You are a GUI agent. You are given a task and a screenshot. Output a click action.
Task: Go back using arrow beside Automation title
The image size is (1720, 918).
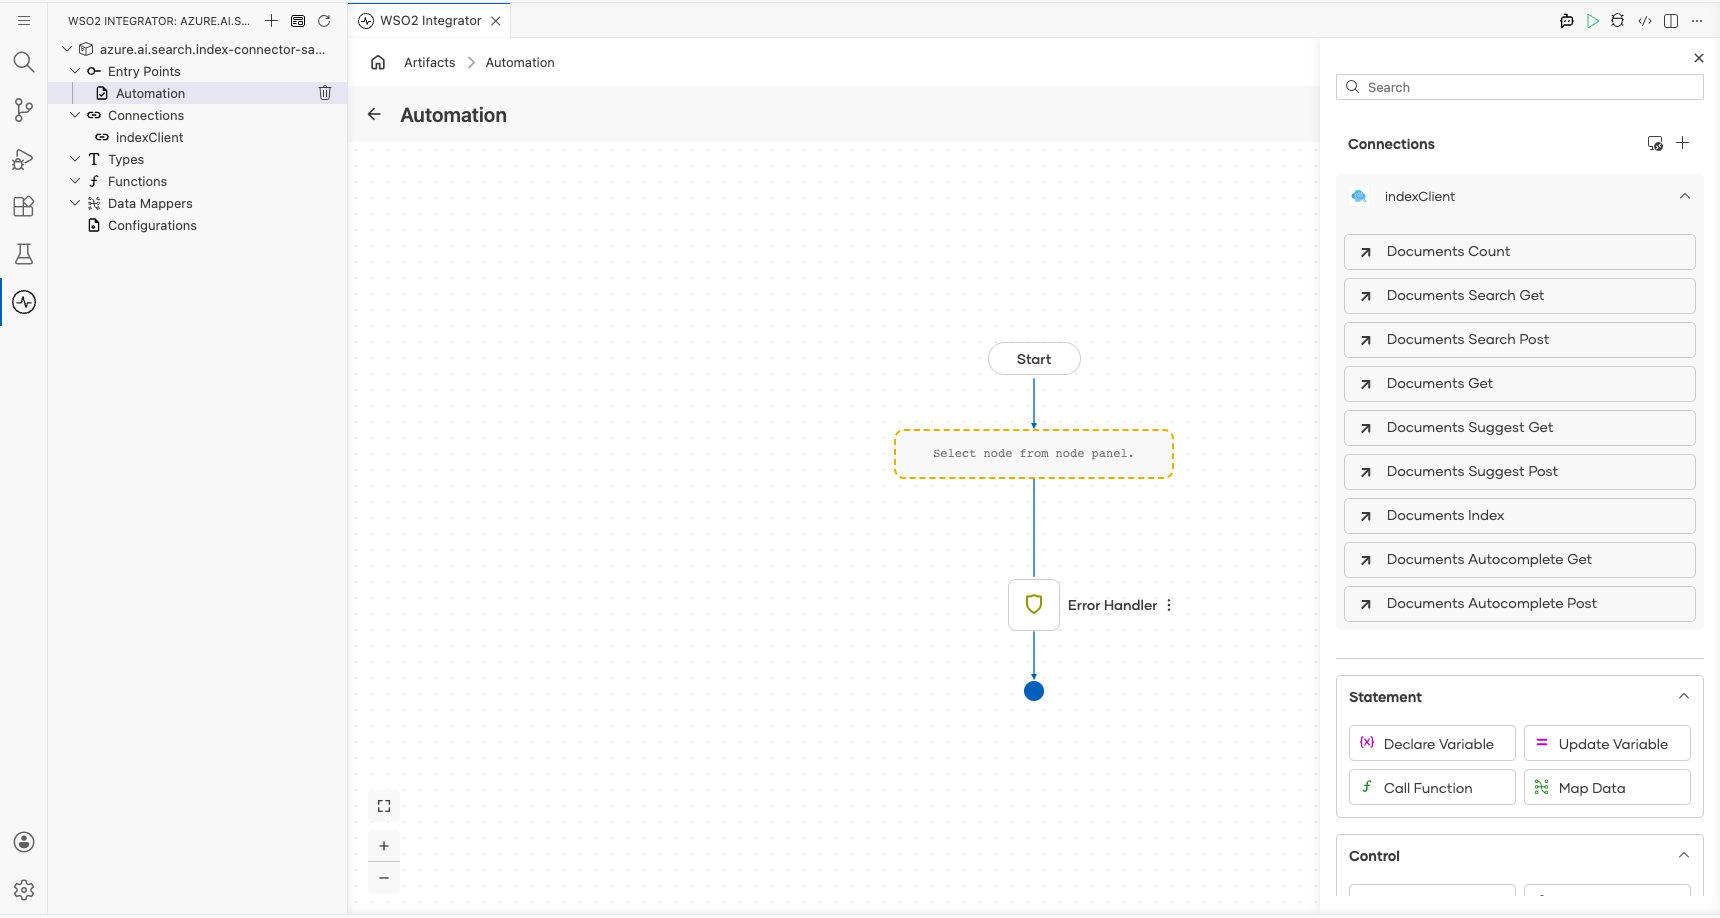(374, 114)
